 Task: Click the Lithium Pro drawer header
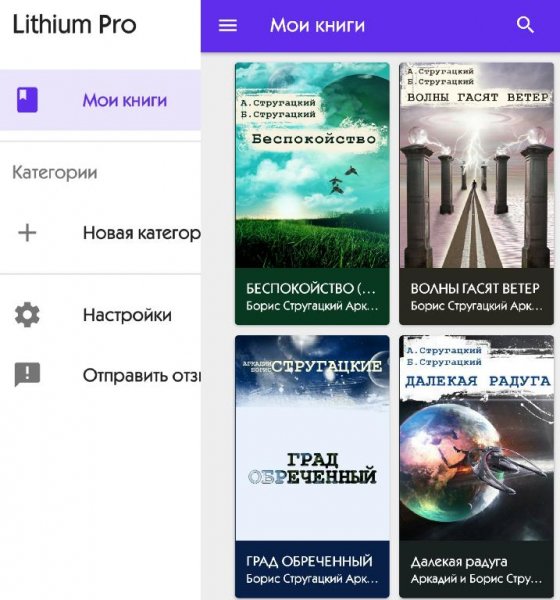[x=74, y=24]
